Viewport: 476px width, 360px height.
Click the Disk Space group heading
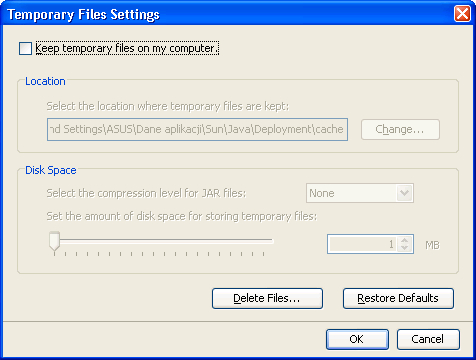tap(51, 170)
